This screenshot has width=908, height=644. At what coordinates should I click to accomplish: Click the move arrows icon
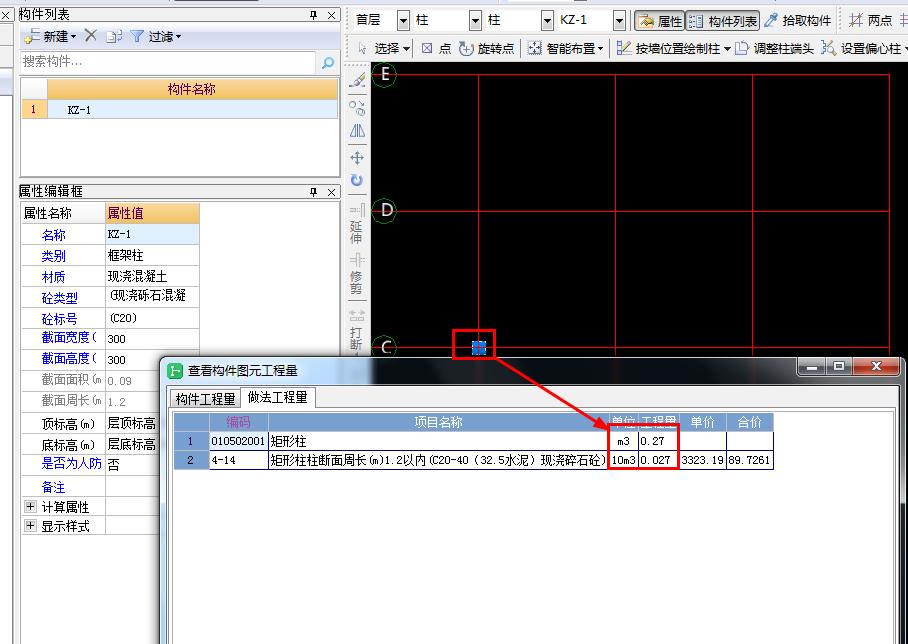[x=357, y=158]
